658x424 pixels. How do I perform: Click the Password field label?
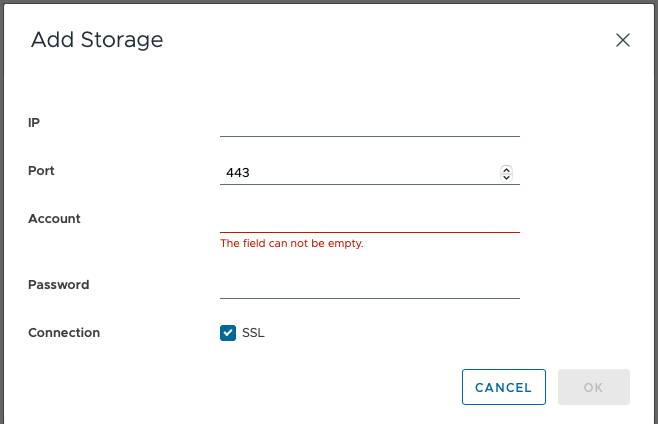58,285
